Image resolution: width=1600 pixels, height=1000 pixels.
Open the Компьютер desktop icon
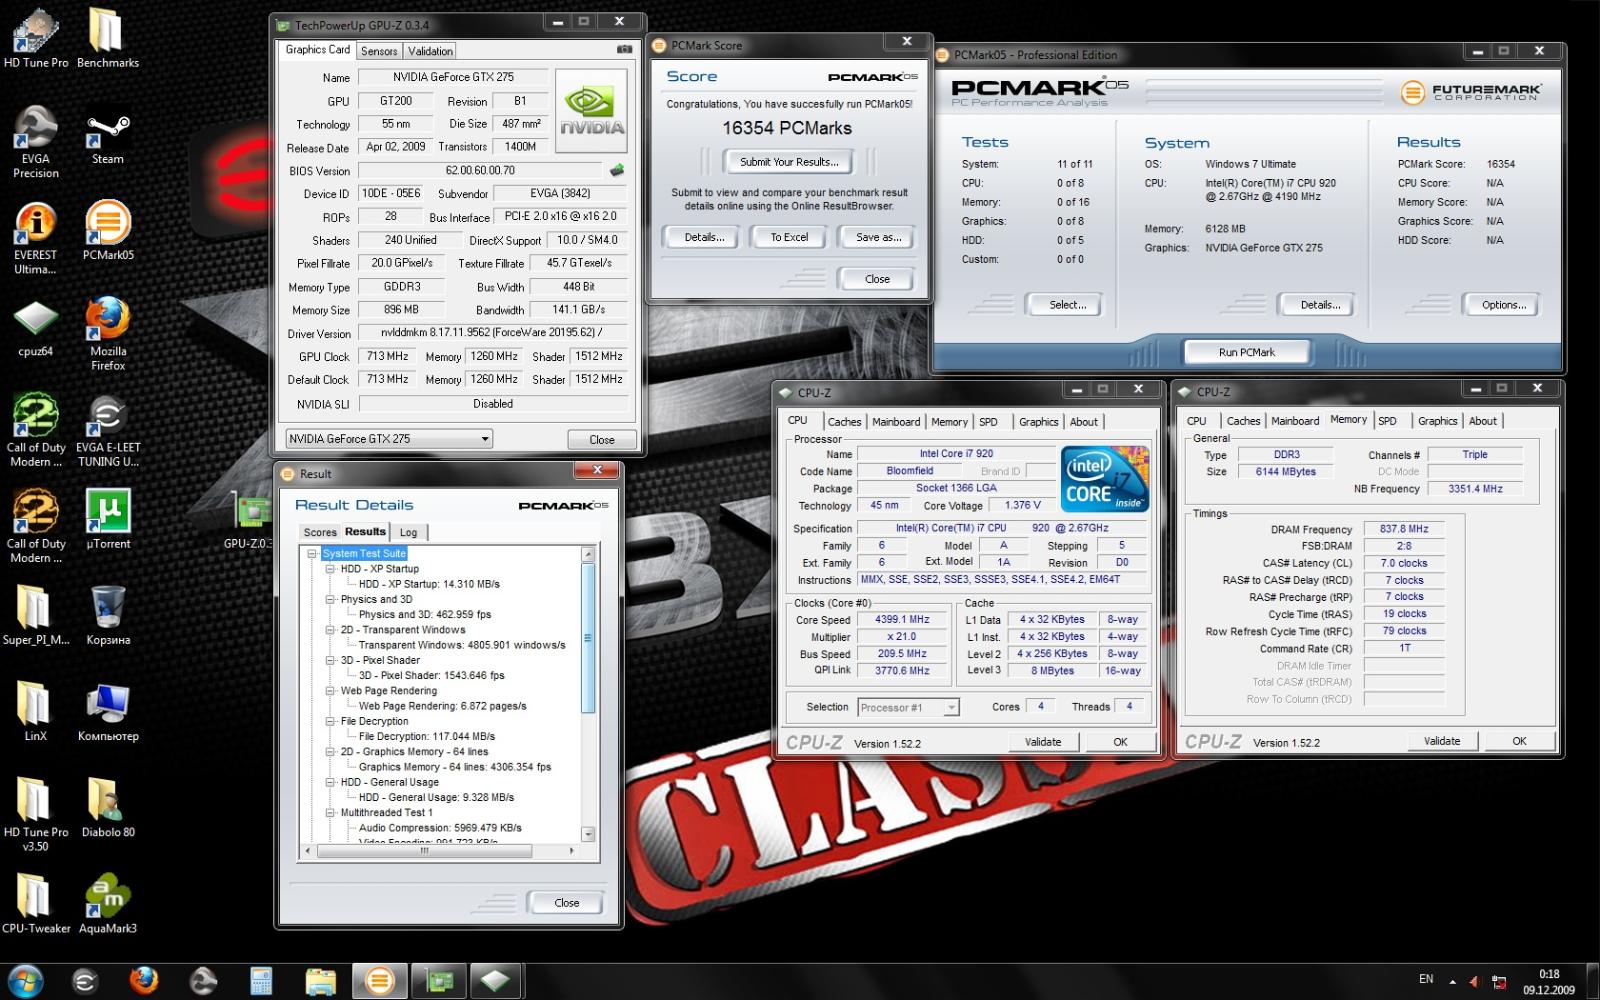(x=108, y=710)
